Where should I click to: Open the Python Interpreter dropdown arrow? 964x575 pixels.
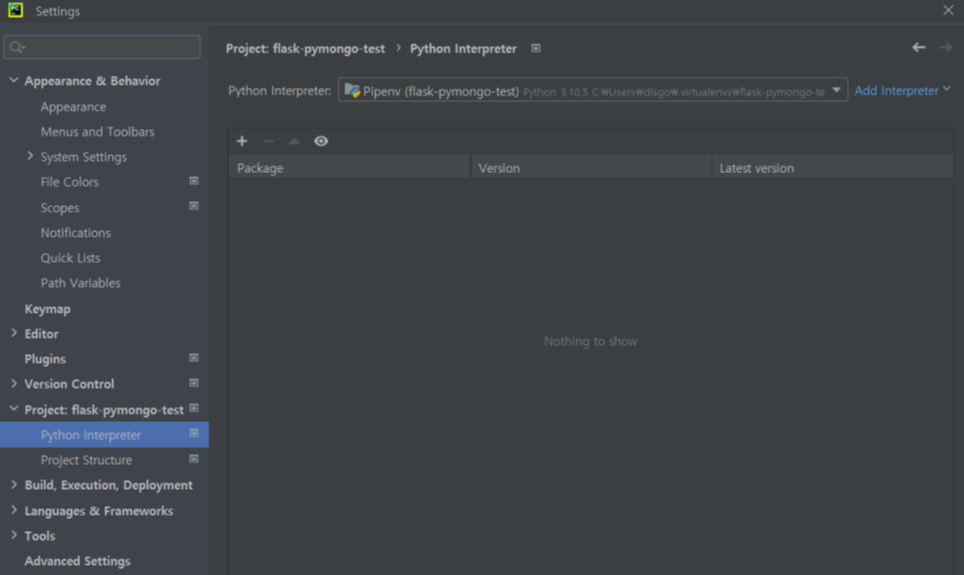836,90
